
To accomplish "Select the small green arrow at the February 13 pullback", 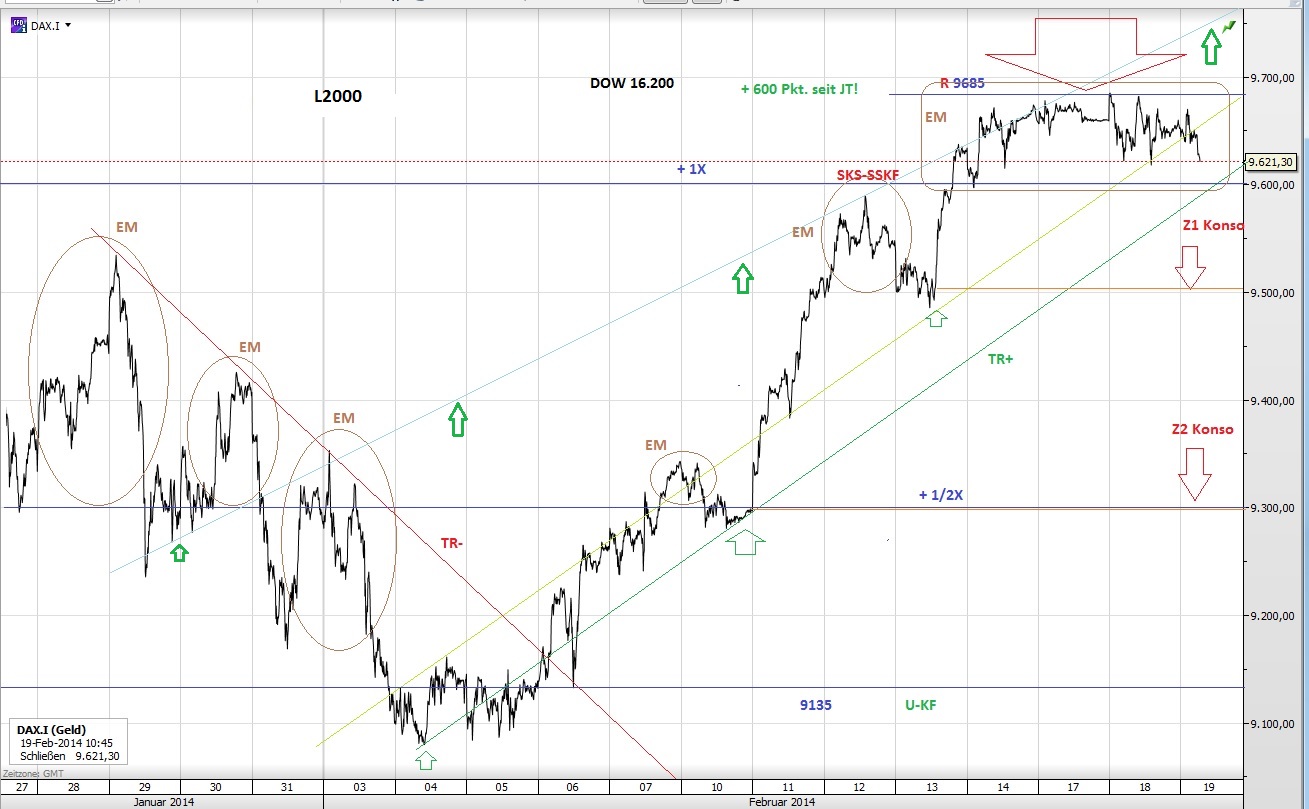I will [936, 318].
